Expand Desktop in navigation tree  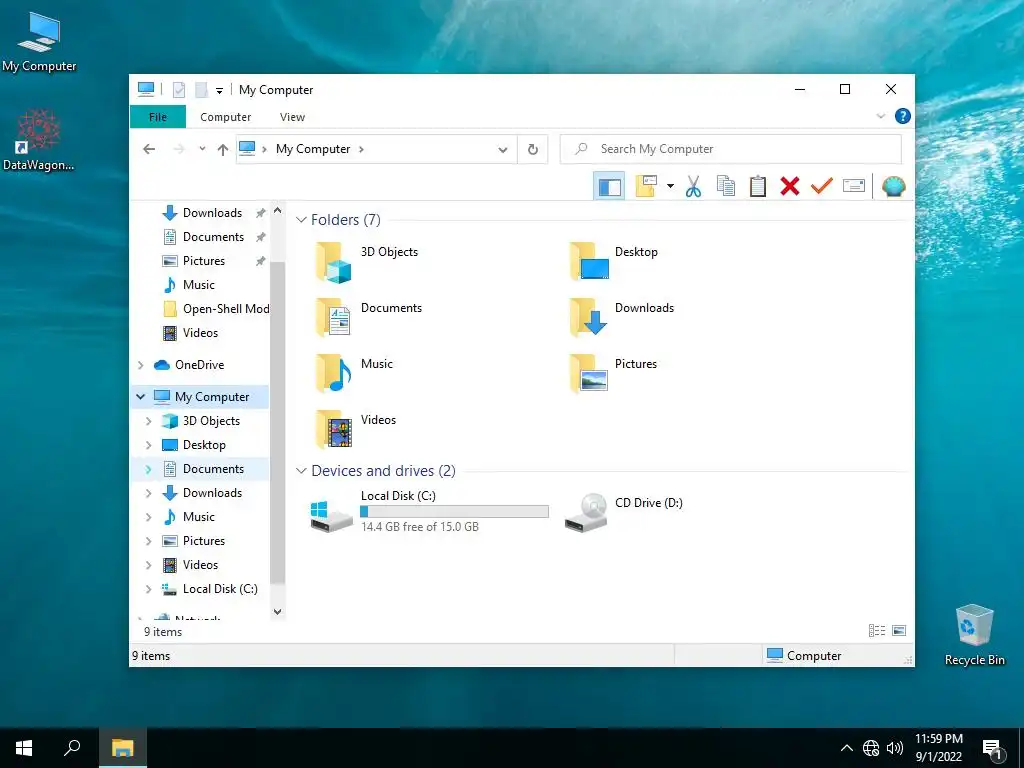click(x=148, y=445)
